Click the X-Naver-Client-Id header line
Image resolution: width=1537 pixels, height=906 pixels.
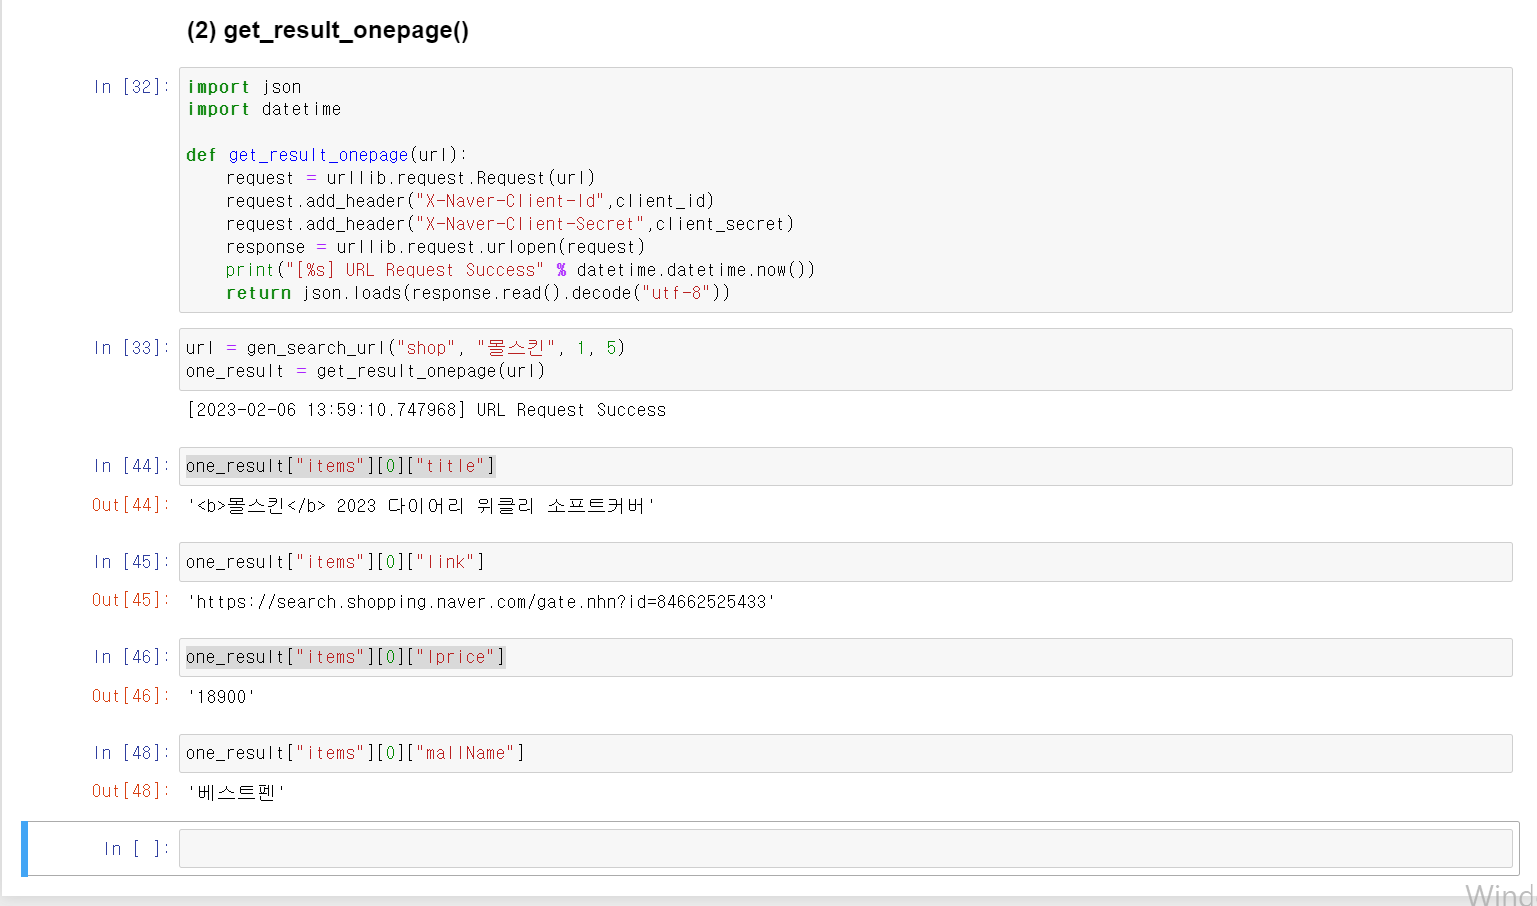pos(470,201)
